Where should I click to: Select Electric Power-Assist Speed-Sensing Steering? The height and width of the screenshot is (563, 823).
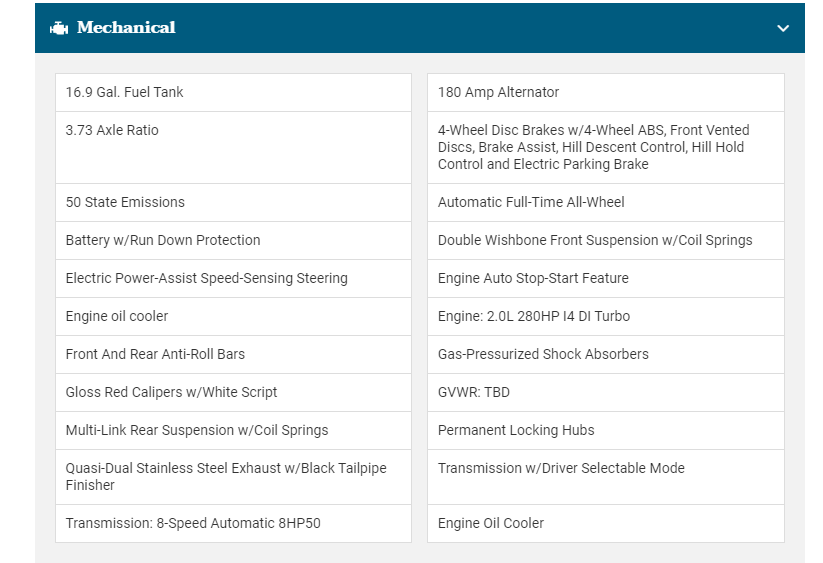(x=206, y=278)
